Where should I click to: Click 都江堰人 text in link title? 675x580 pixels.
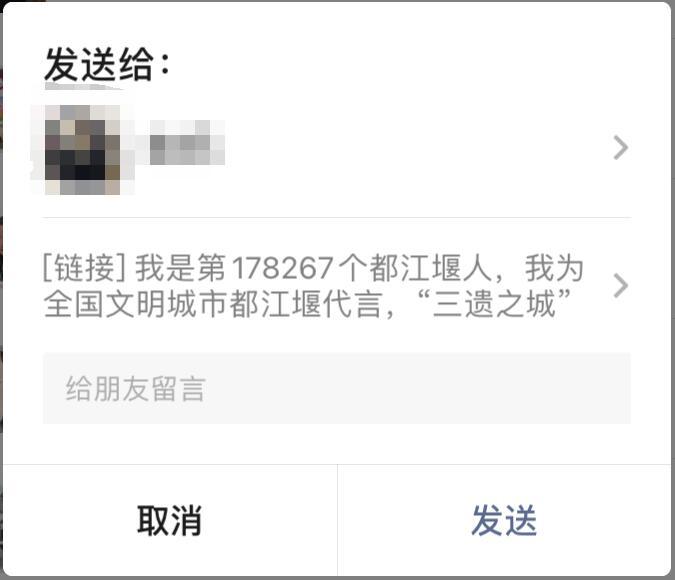430,268
